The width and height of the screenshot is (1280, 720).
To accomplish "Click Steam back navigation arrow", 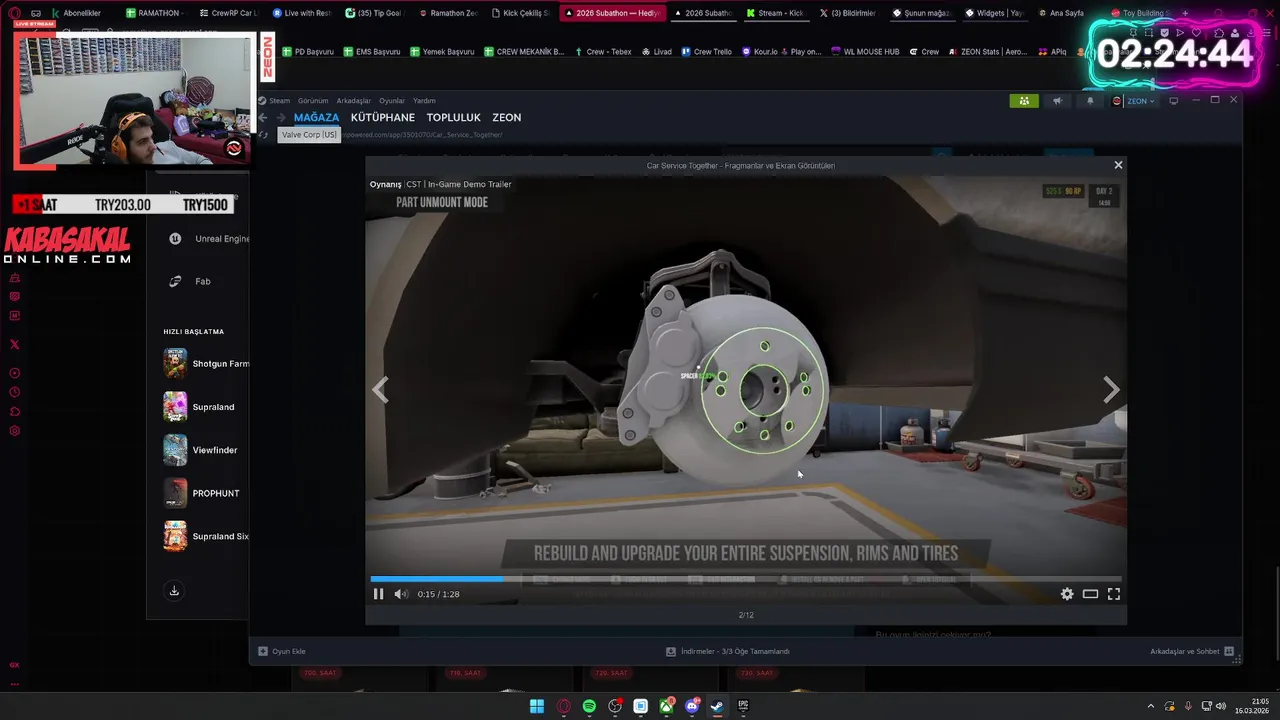I will coord(263,118).
